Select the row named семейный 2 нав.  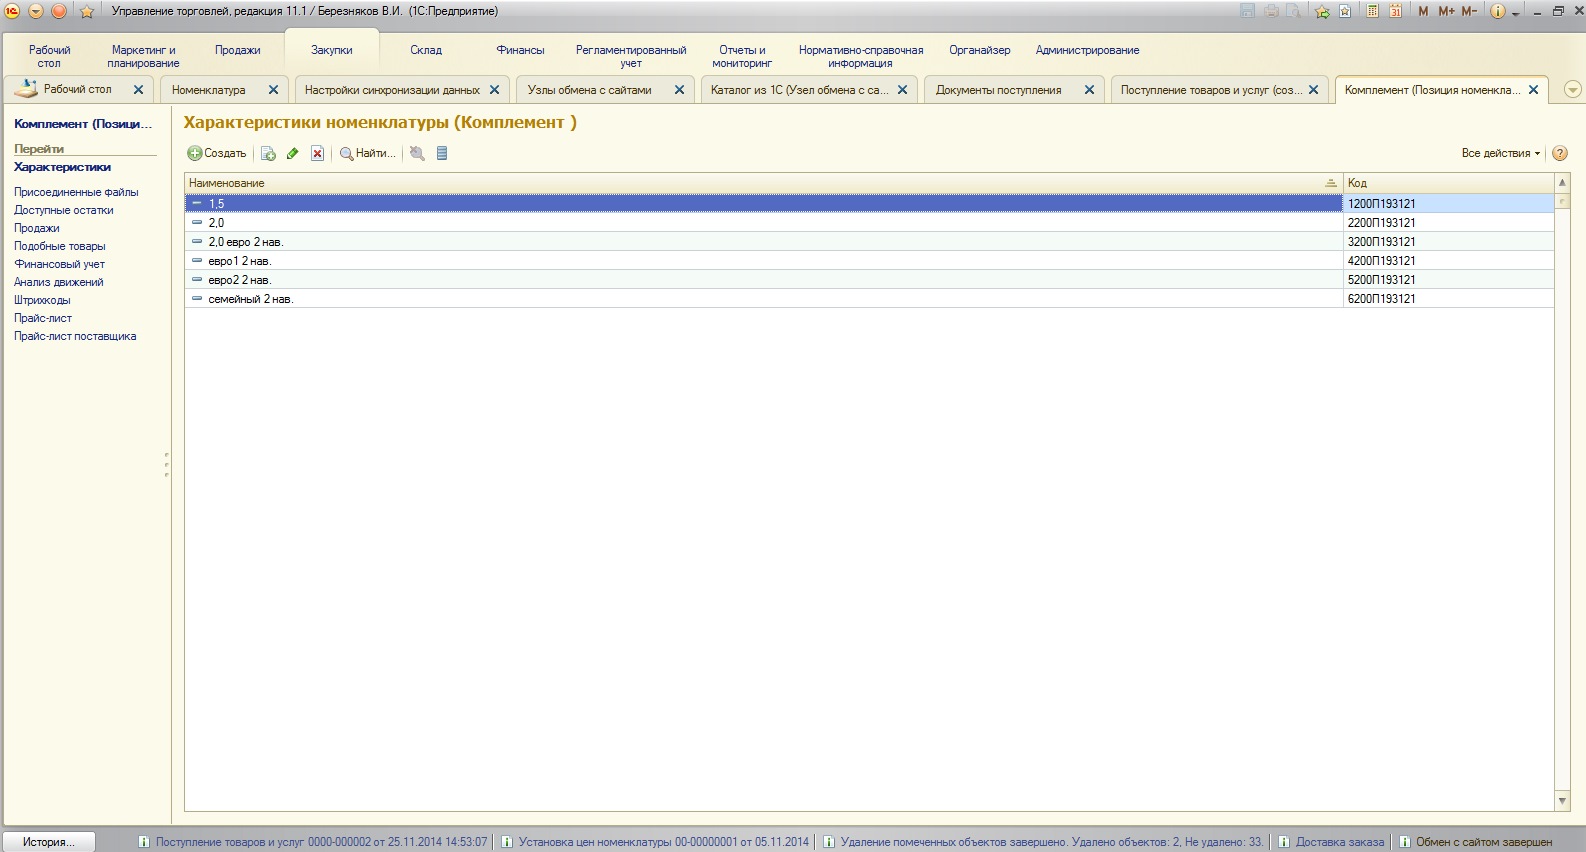point(250,299)
